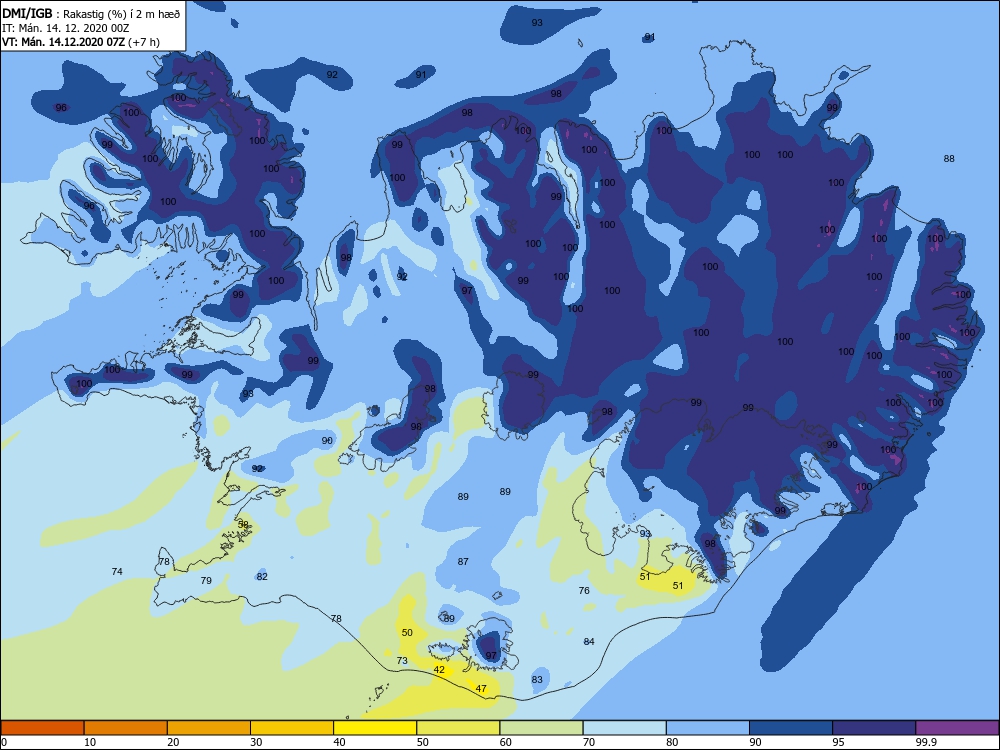
Task: Click the '80' legend label
Action: coord(672,742)
